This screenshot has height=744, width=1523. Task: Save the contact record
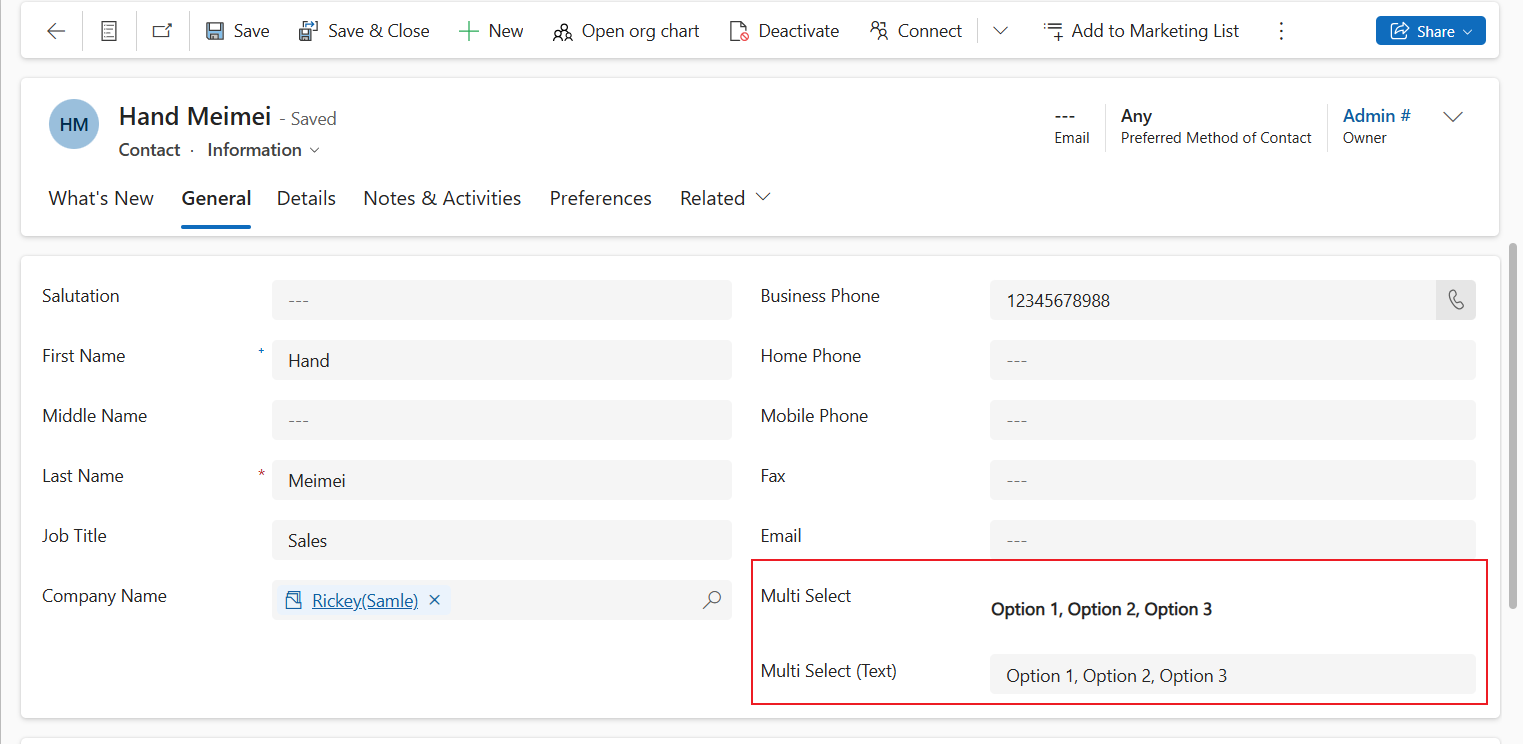click(x=238, y=31)
